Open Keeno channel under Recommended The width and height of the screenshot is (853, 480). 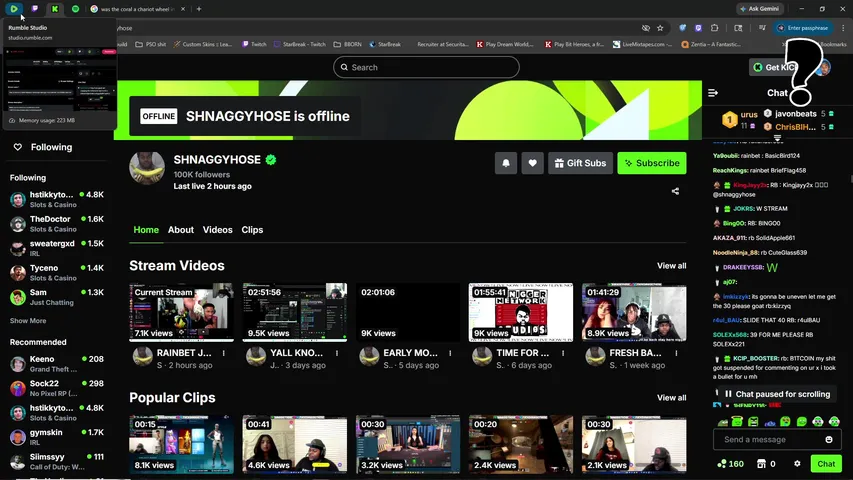[57, 364]
